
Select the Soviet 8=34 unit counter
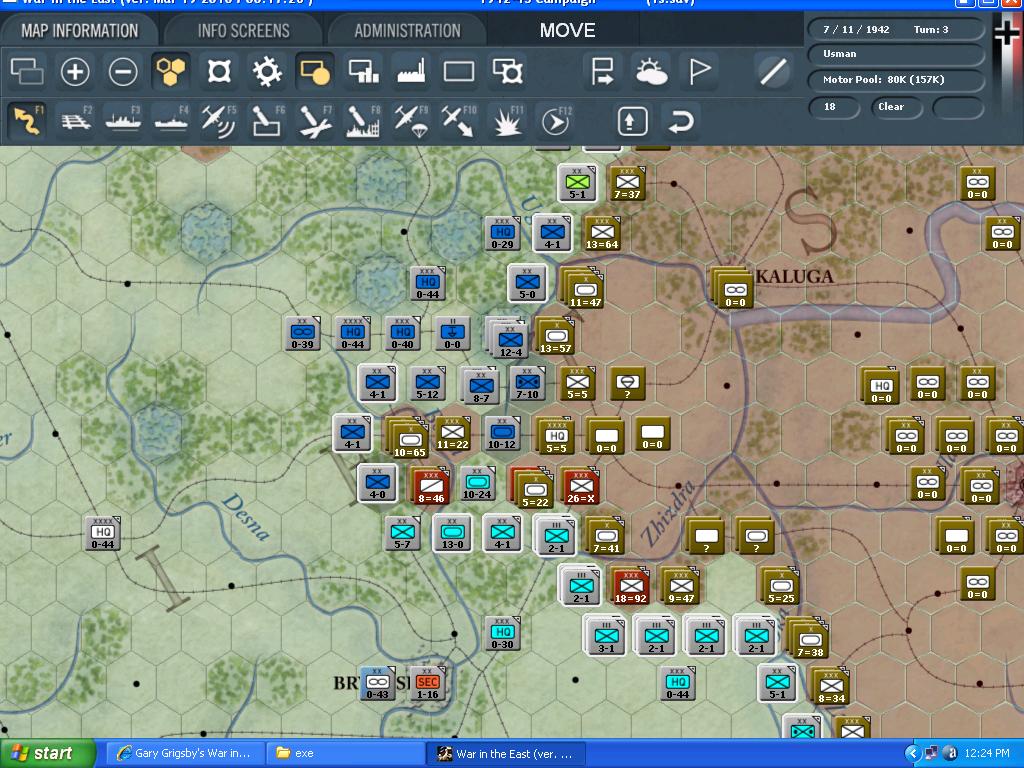click(x=831, y=686)
